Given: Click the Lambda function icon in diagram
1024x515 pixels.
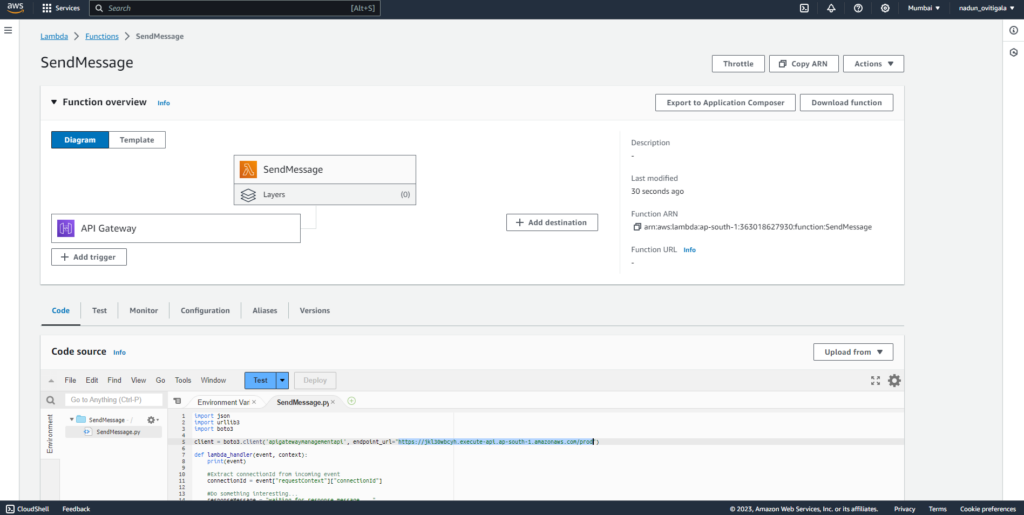Looking at the screenshot, I should click(x=248, y=170).
